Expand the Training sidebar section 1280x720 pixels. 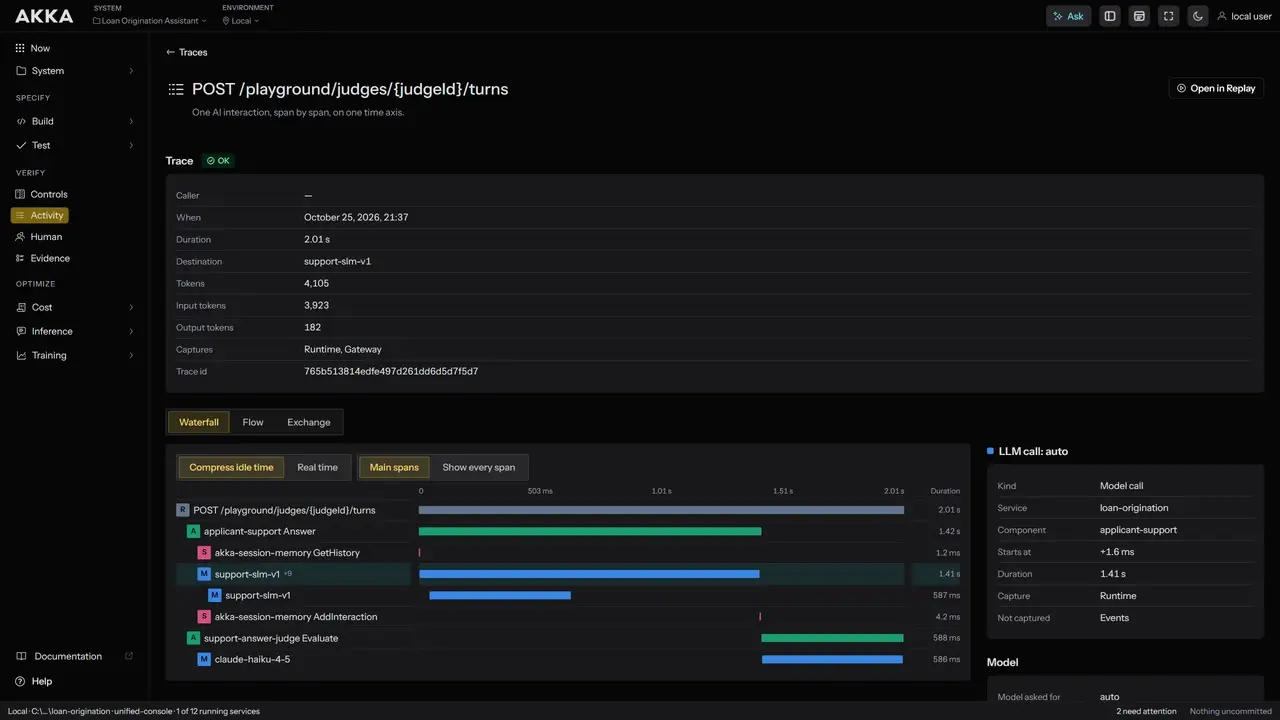point(75,355)
